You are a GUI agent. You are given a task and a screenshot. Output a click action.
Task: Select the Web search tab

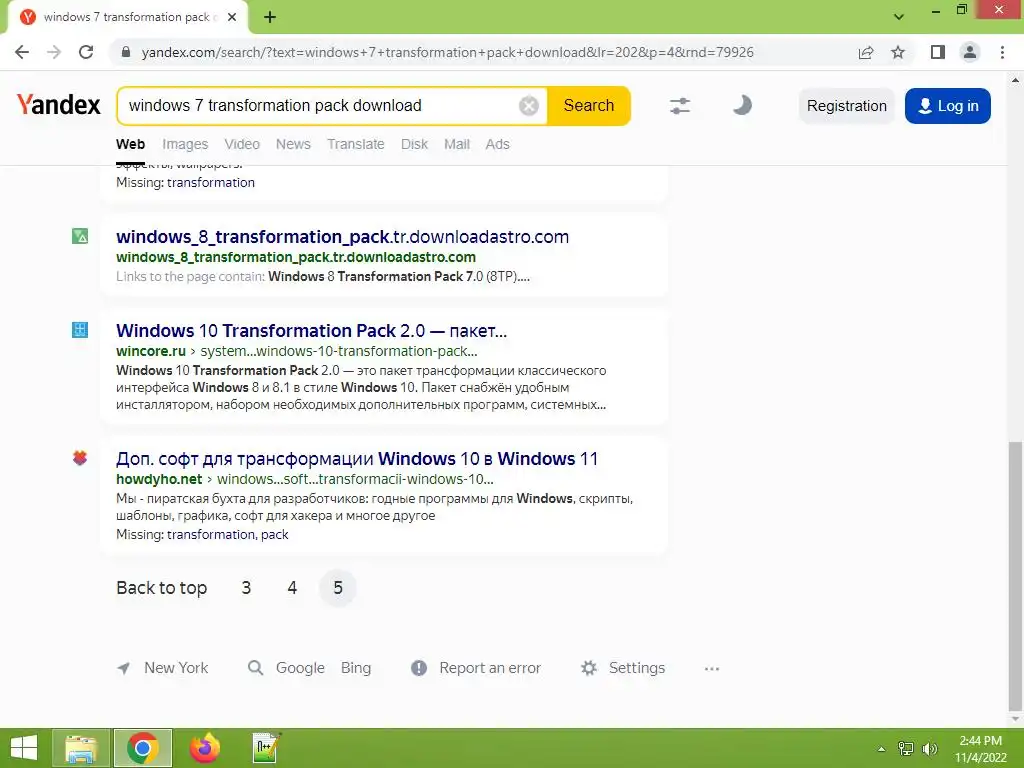coord(131,144)
